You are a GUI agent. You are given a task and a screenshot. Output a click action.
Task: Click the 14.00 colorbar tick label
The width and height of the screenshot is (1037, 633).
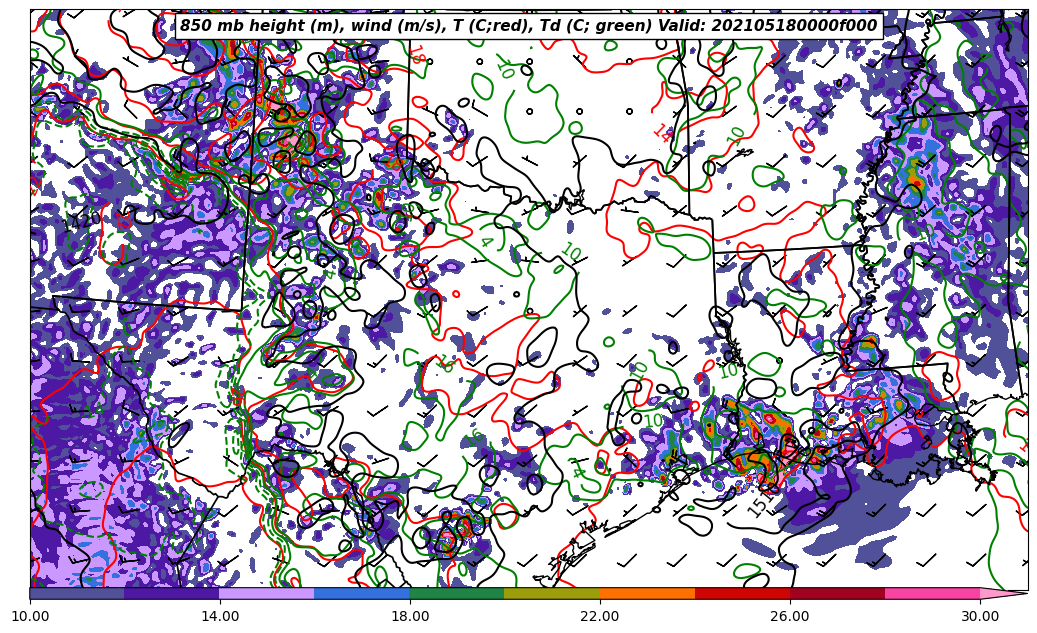[220, 616]
